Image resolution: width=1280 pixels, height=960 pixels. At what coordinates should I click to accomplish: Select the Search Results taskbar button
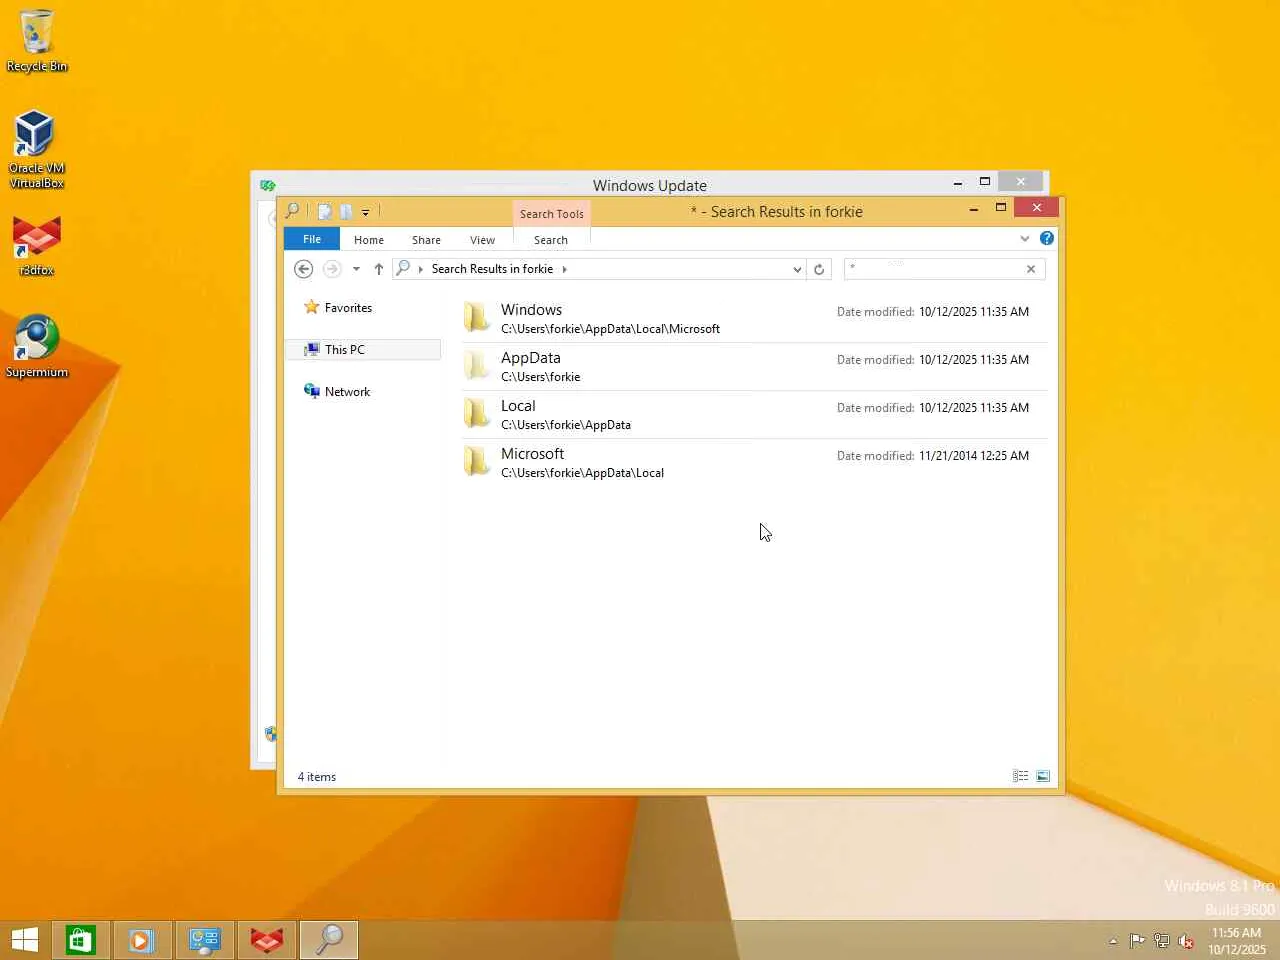coord(329,940)
